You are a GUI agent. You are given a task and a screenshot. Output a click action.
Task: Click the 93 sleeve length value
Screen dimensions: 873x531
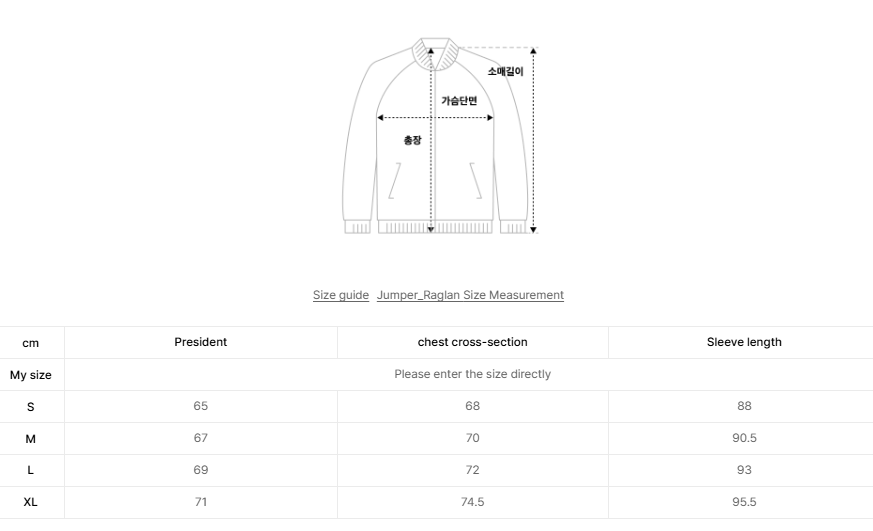click(744, 470)
